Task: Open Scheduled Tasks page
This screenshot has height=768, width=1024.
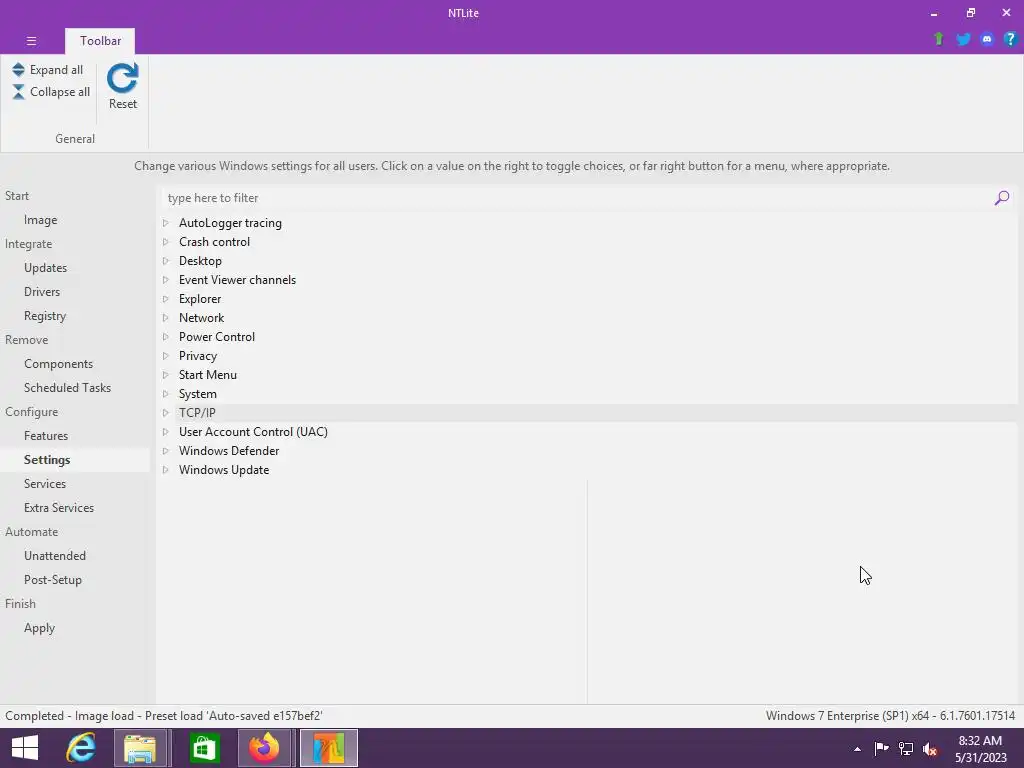Action: pos(67,388)
